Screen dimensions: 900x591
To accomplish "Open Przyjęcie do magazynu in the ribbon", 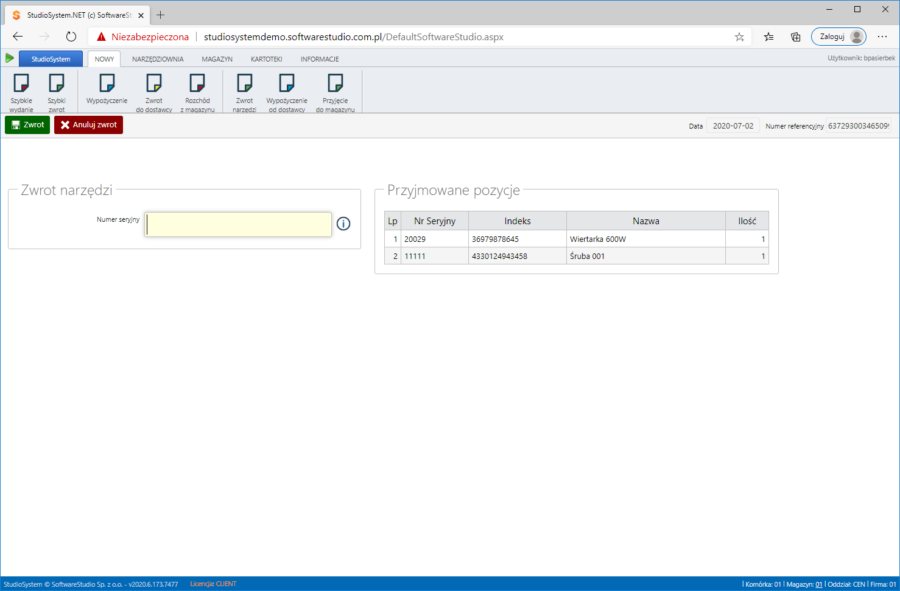I will point(335,92).
